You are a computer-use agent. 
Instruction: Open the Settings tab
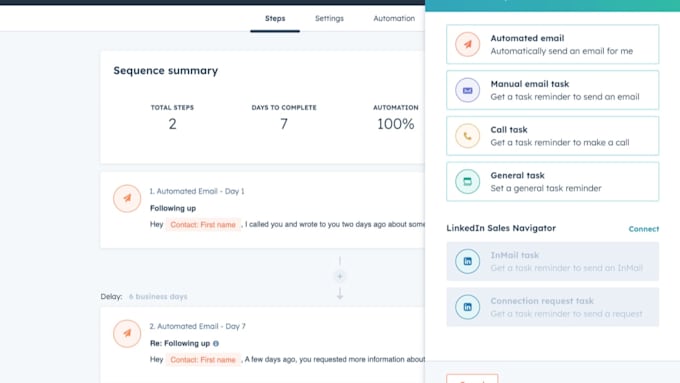[329, 19]
